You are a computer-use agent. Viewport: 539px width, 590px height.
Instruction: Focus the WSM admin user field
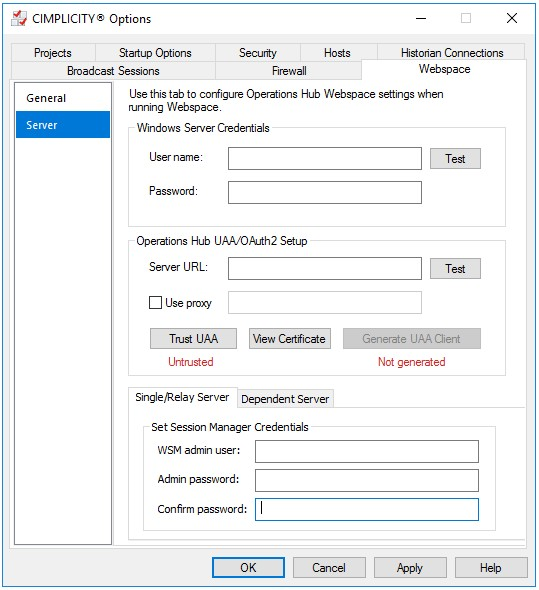point(367,452)
